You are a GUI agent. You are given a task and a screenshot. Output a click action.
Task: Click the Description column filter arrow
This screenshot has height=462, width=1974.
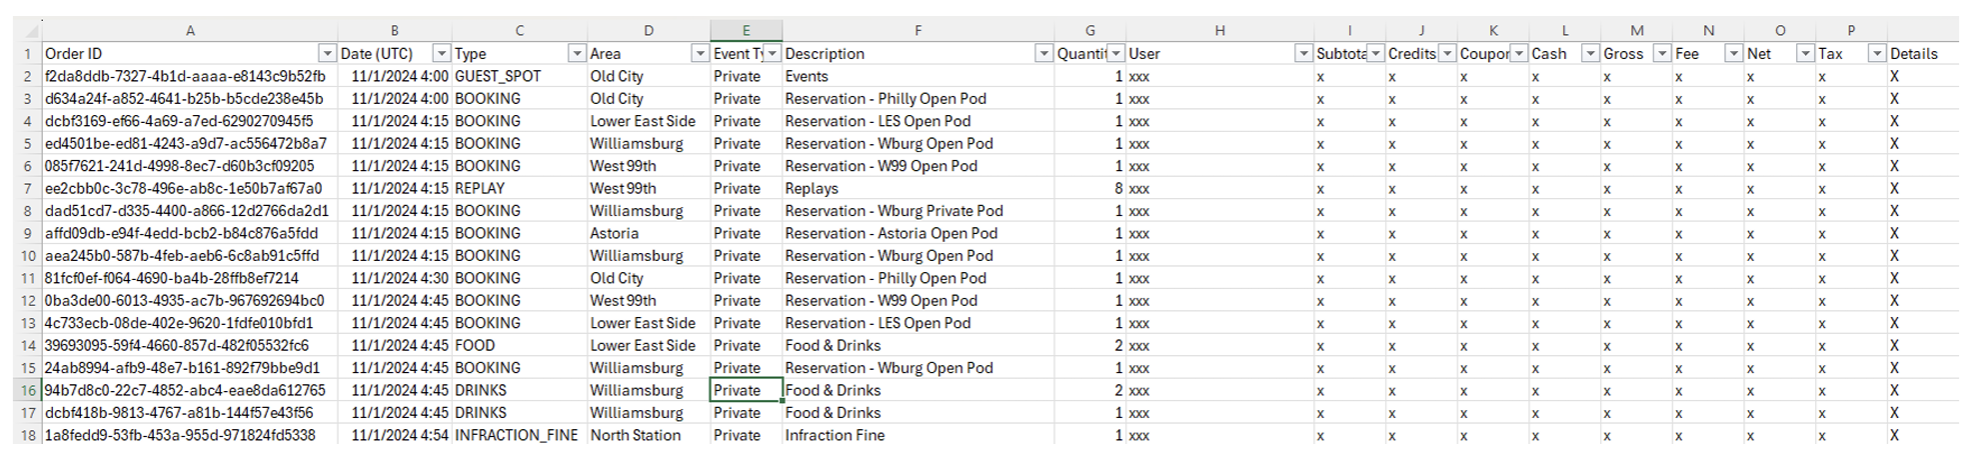tap(1043, 54)
